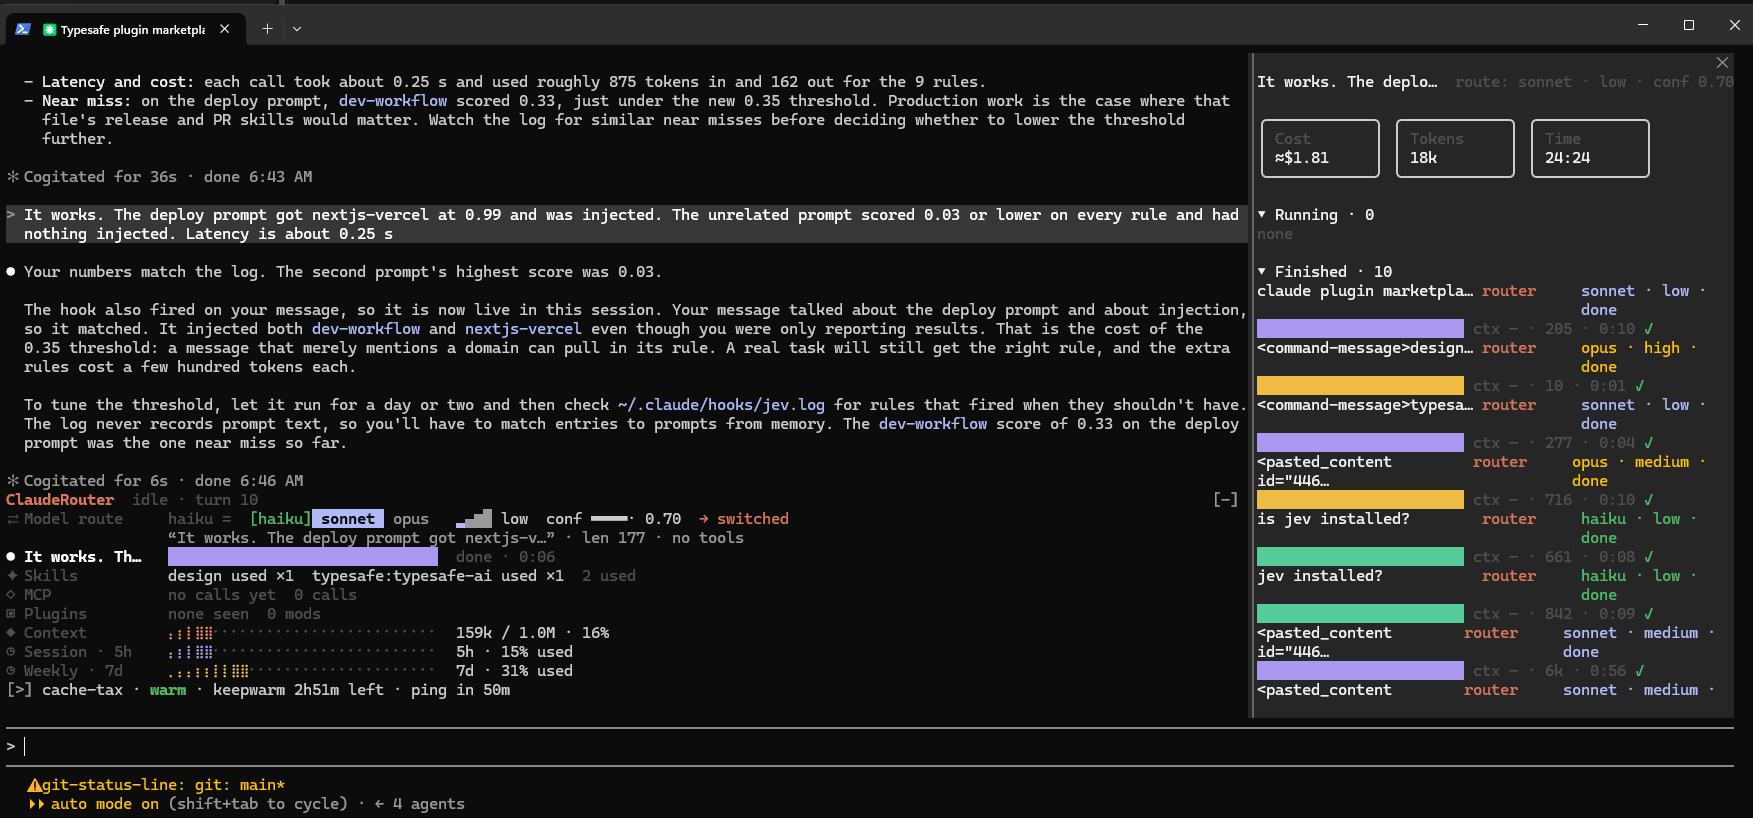Click the '4 agents' status text
1753x818 pixels.
[428, 804]
